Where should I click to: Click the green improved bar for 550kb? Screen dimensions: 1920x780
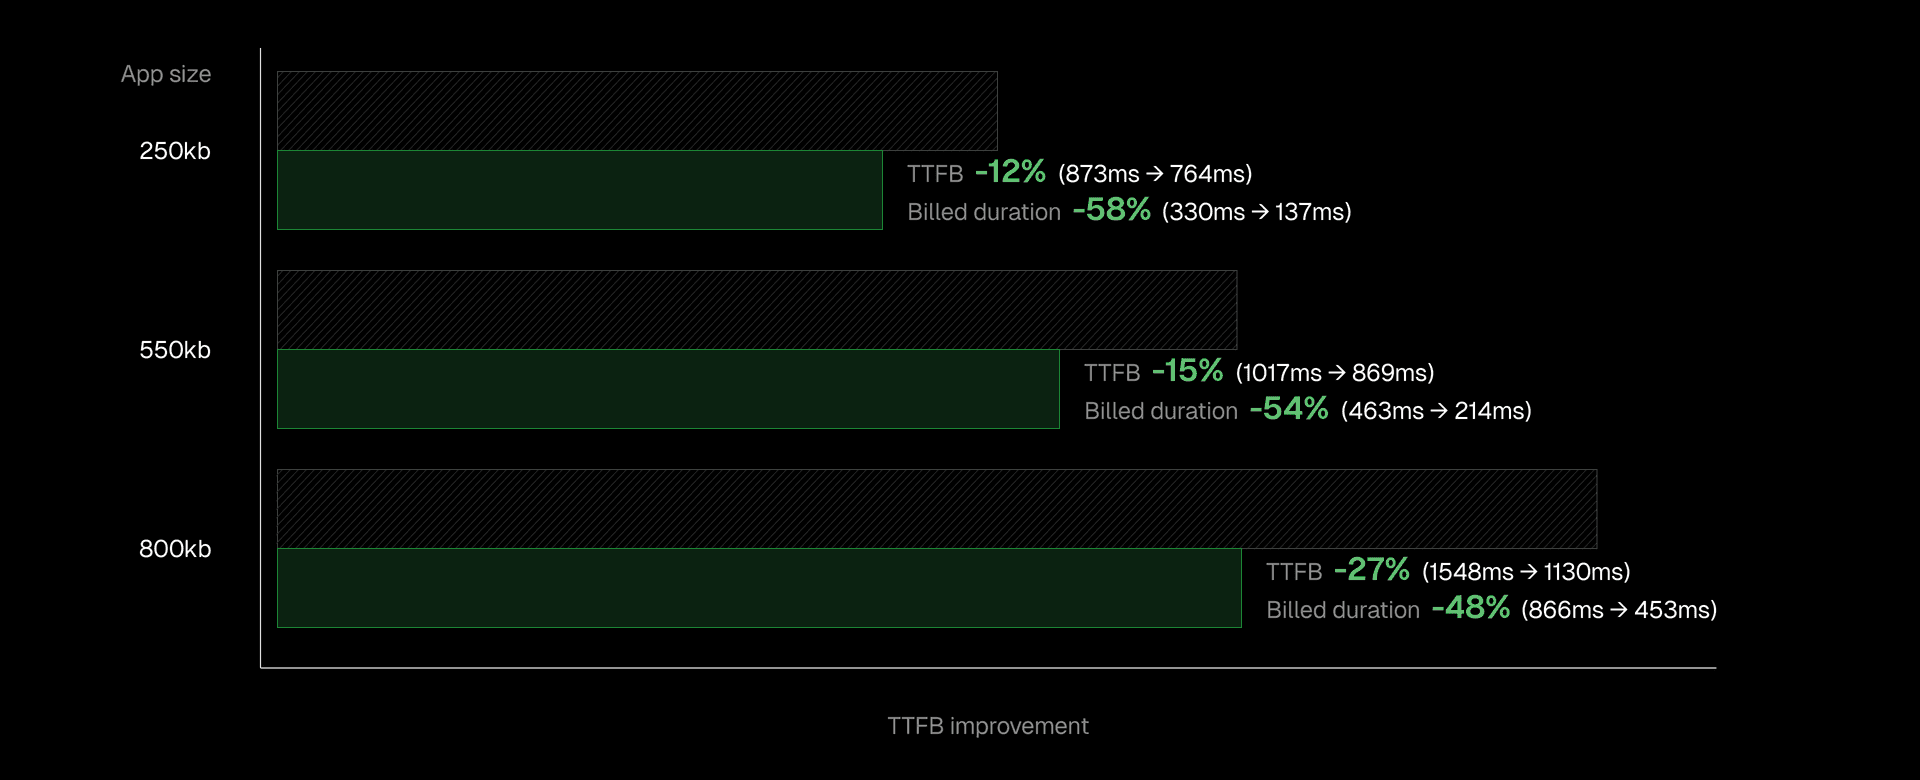coord(668,389)
